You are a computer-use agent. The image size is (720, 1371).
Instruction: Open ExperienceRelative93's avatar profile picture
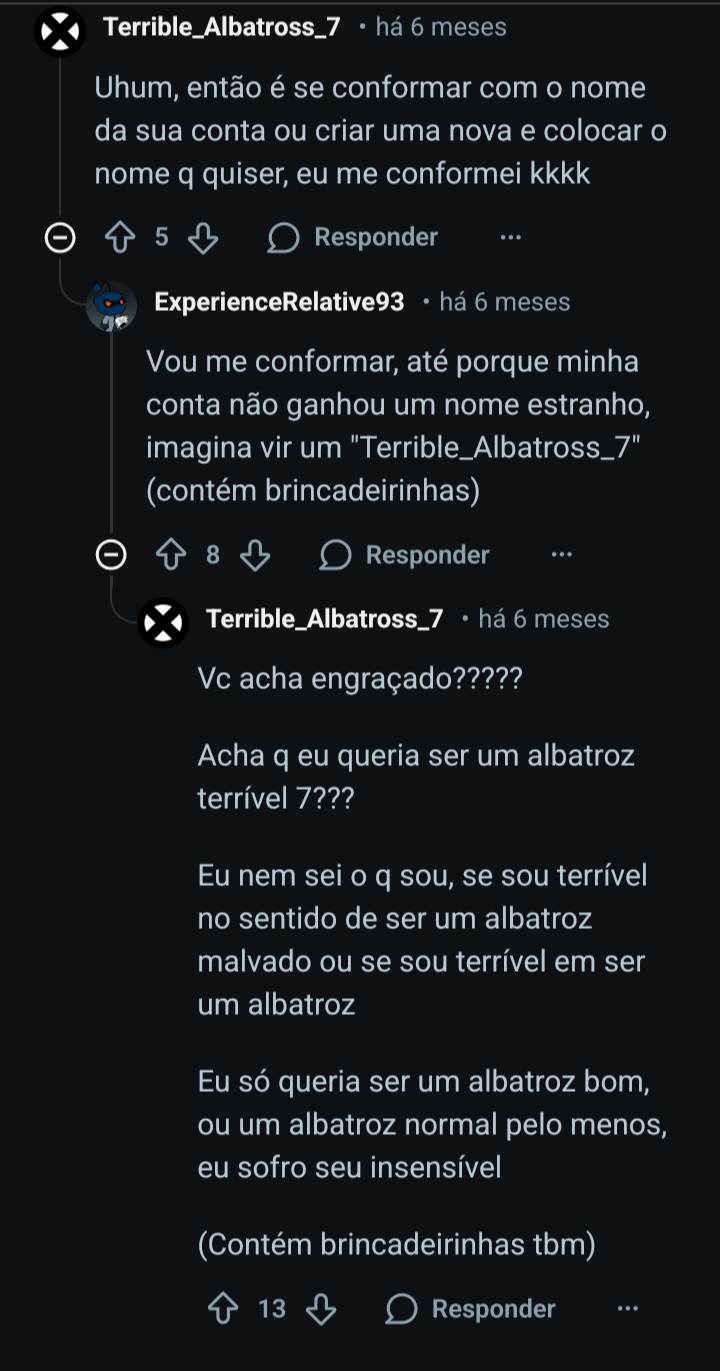click(112, 304)
